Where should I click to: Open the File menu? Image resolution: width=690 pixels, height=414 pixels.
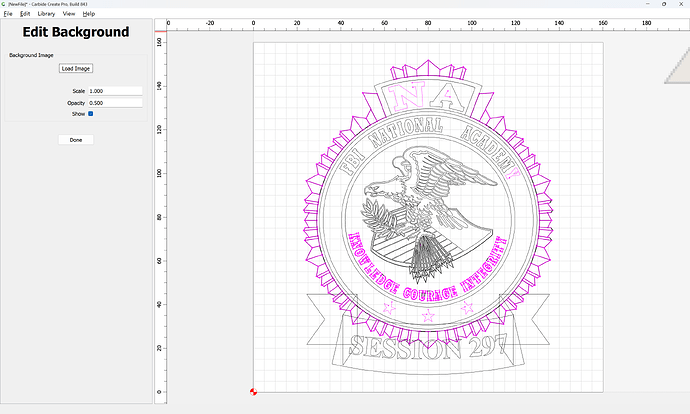tap(8, 14)
